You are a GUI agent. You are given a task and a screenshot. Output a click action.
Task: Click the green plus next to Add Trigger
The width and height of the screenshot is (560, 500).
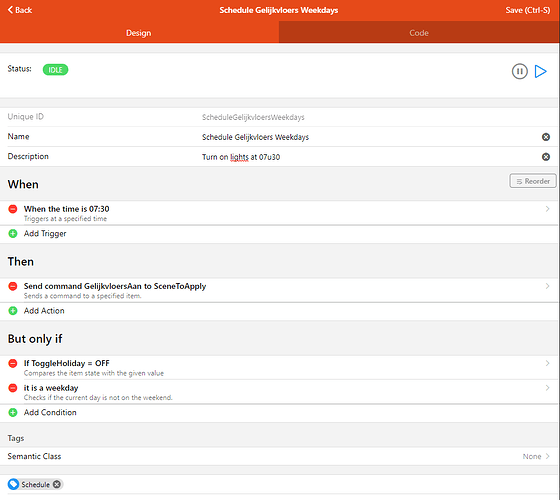coord(13,234)
